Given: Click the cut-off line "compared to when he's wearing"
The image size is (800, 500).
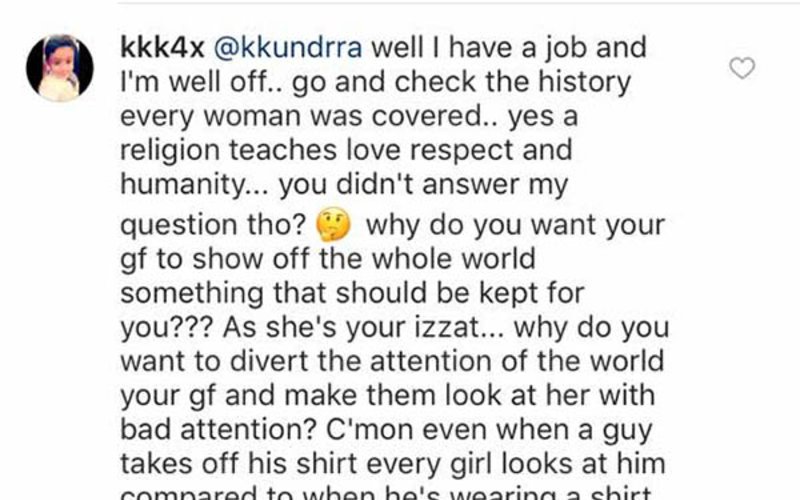Looking at the screenshot, I should 386,493.
